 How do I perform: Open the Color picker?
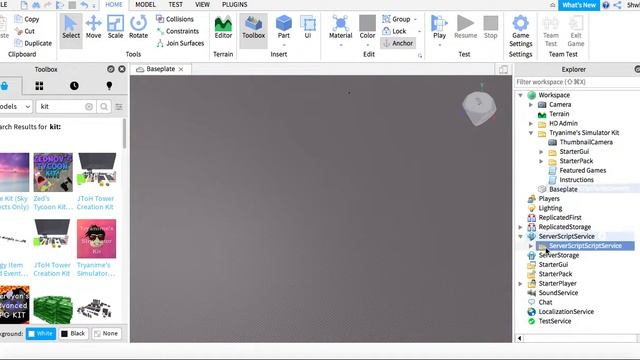coord(367,27)
